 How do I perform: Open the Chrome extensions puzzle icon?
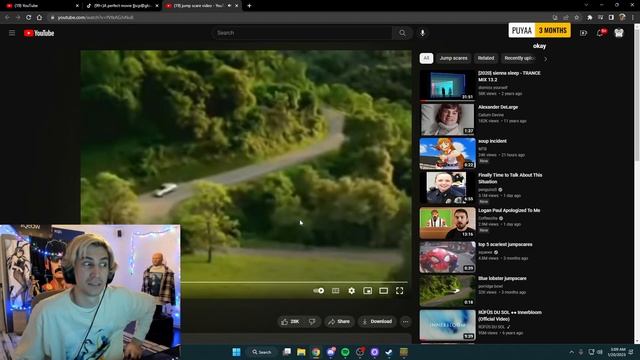589,18
